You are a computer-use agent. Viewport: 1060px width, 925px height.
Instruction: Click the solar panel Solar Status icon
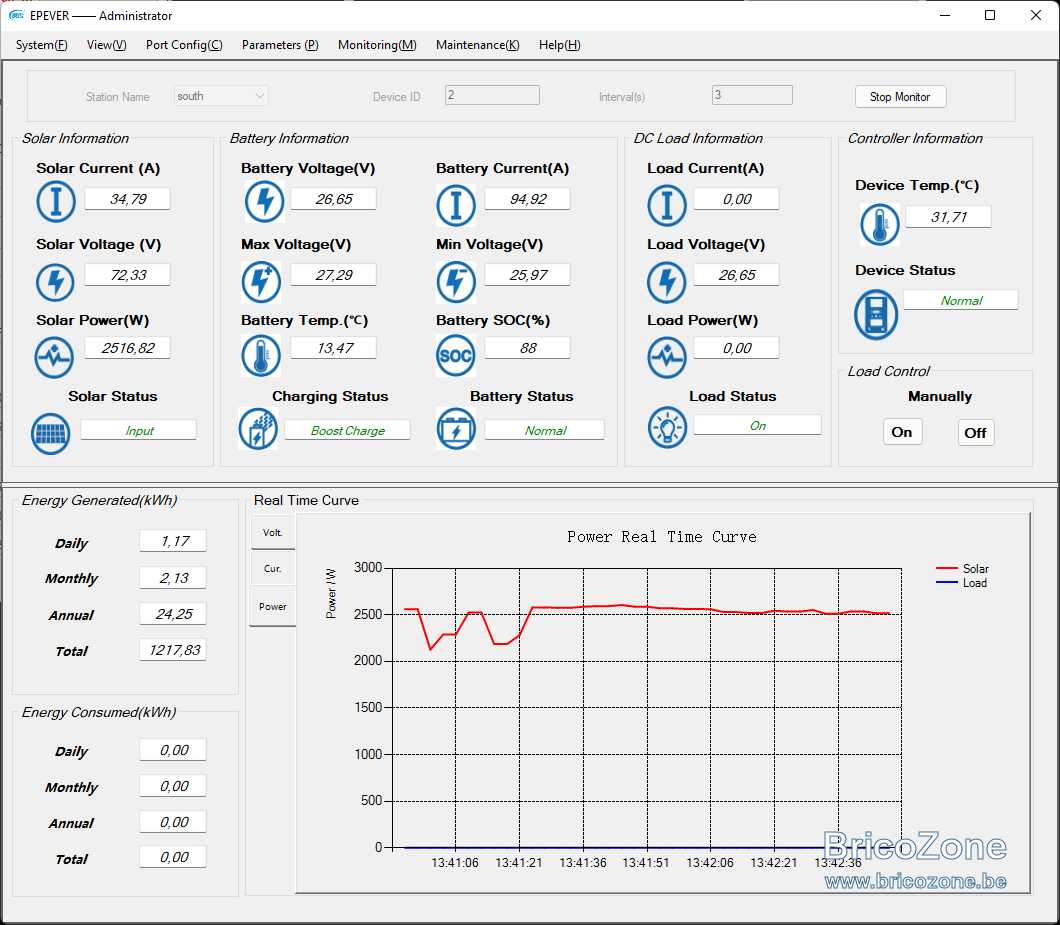(x=51, y=433)
